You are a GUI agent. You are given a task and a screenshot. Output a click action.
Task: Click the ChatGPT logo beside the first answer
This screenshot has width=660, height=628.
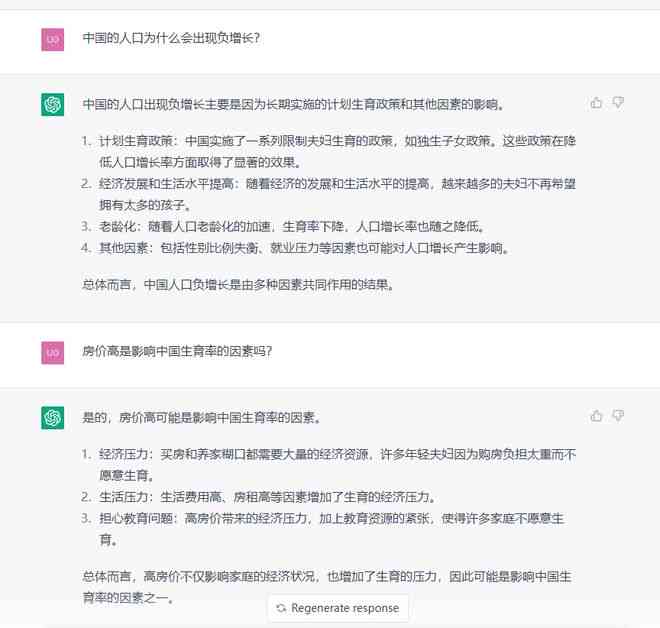click(53, 104)
